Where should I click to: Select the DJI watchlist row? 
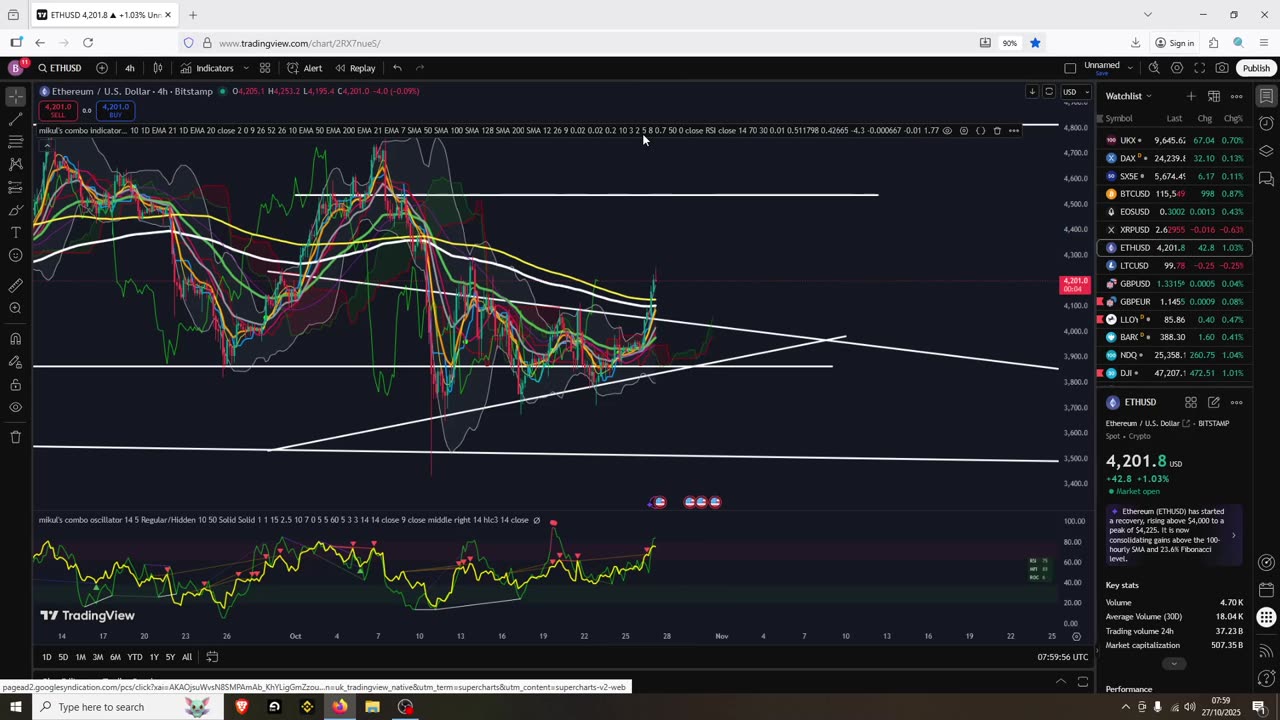click(1174, 373)
